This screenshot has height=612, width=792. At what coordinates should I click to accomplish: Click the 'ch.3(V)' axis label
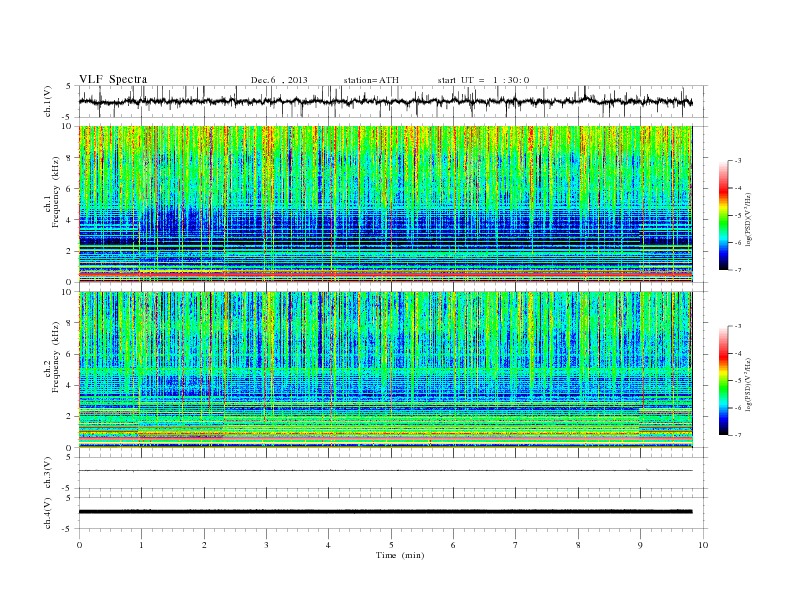pos(48,473)
